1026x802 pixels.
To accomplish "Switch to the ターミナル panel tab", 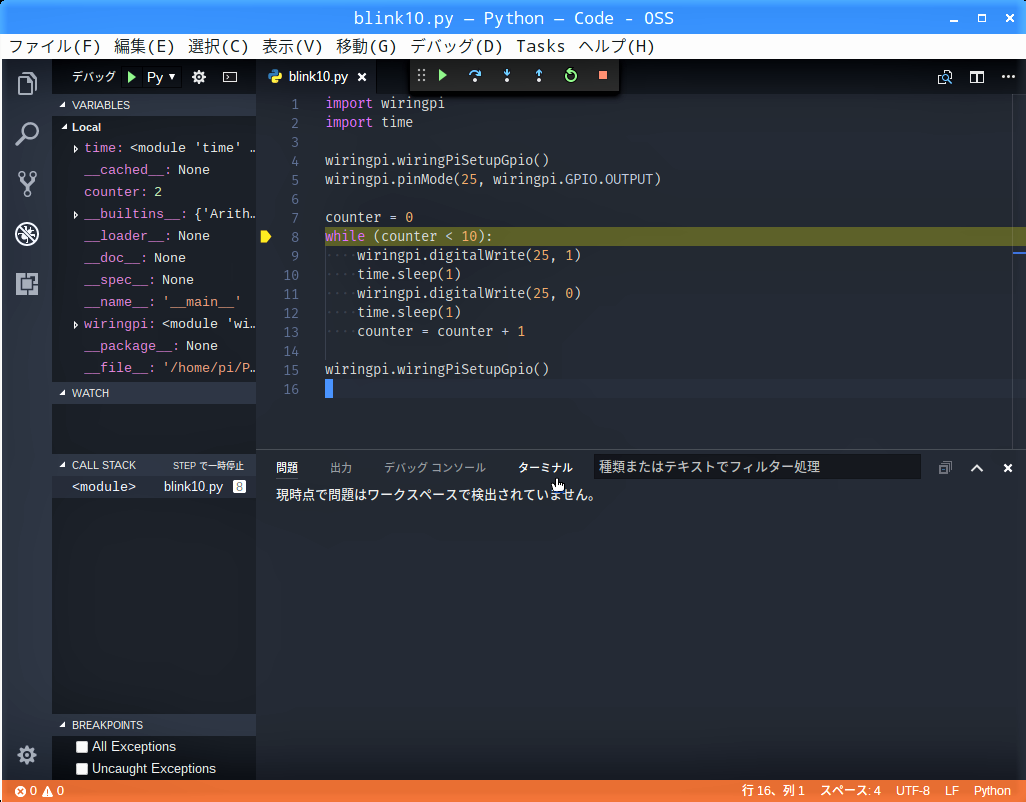I will [x=545, y=468].
